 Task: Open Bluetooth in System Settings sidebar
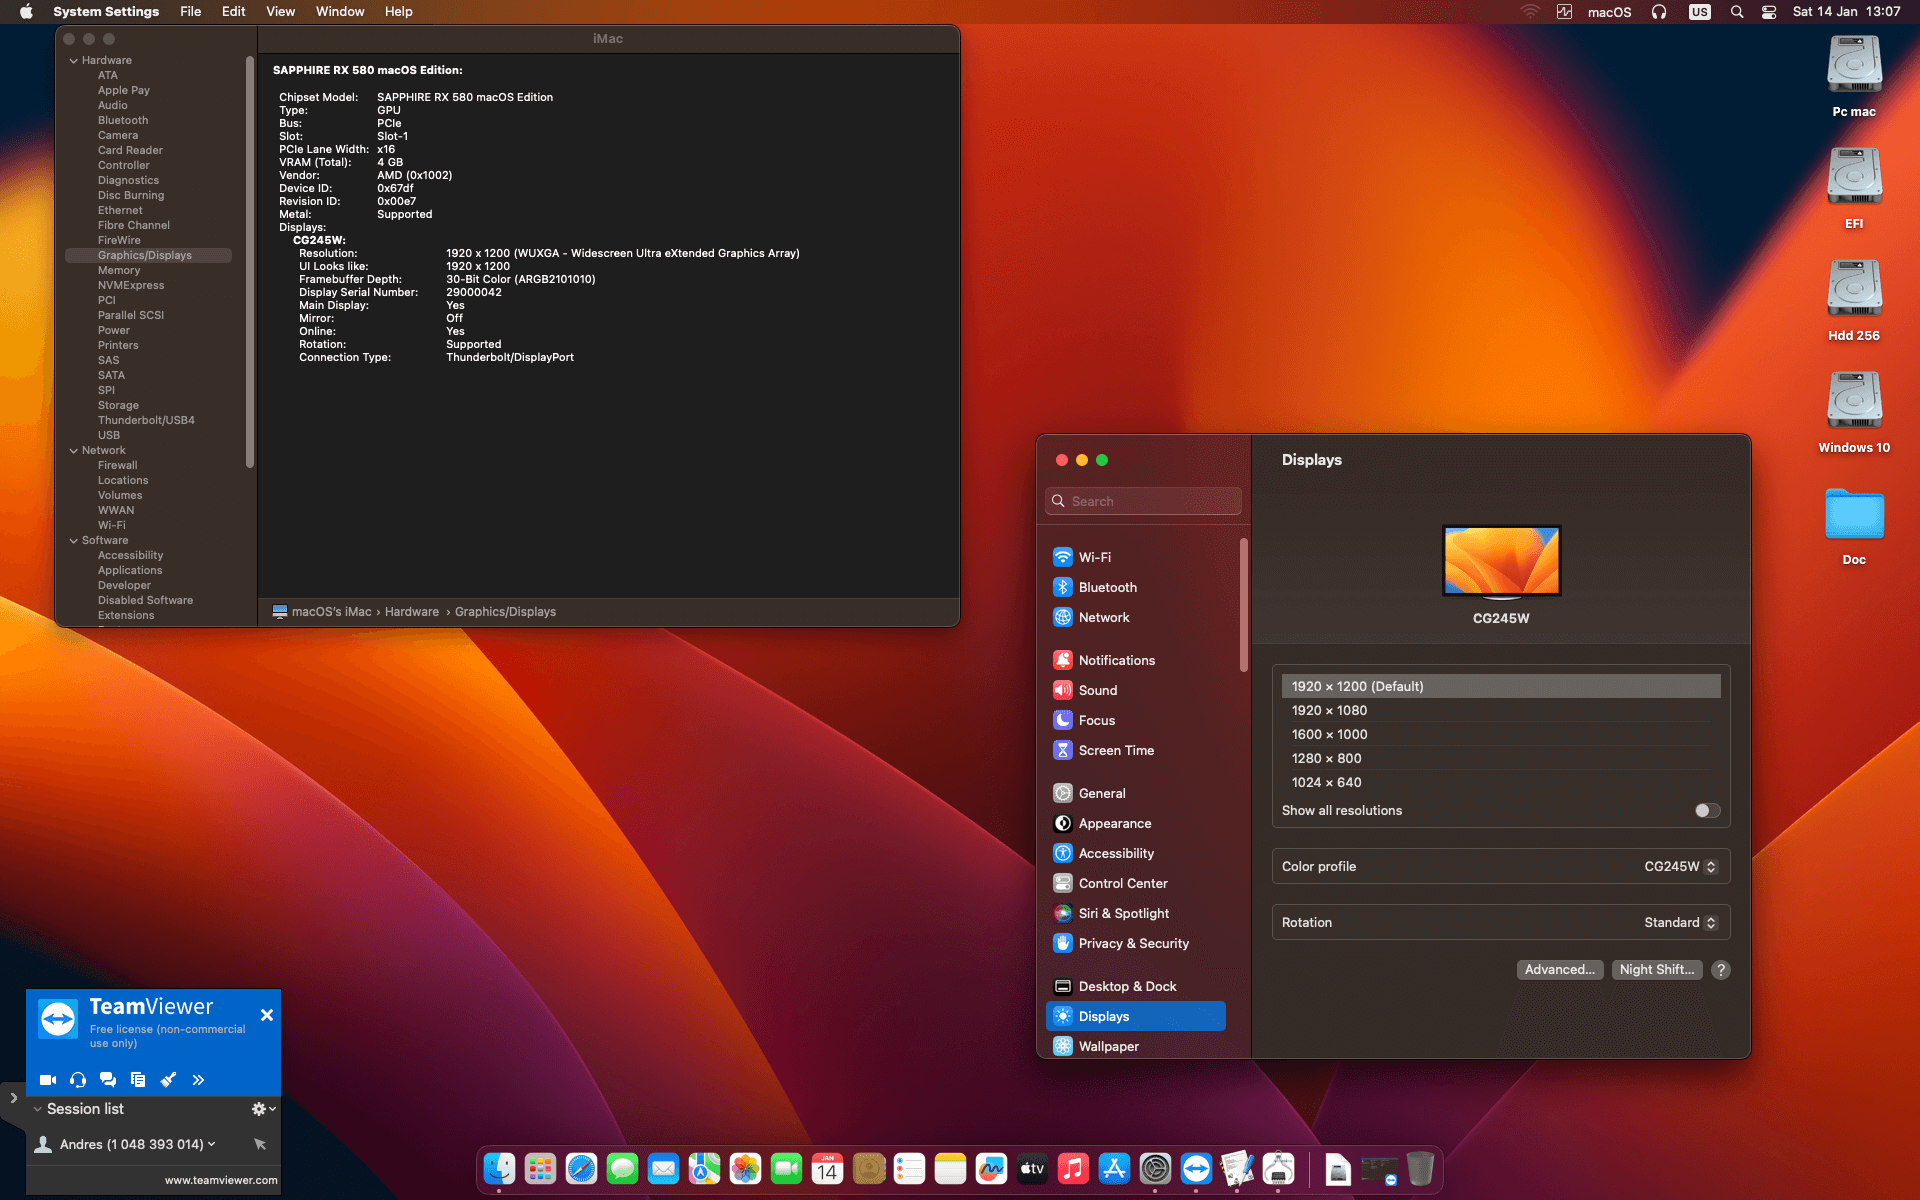(x=1136, y=587)
